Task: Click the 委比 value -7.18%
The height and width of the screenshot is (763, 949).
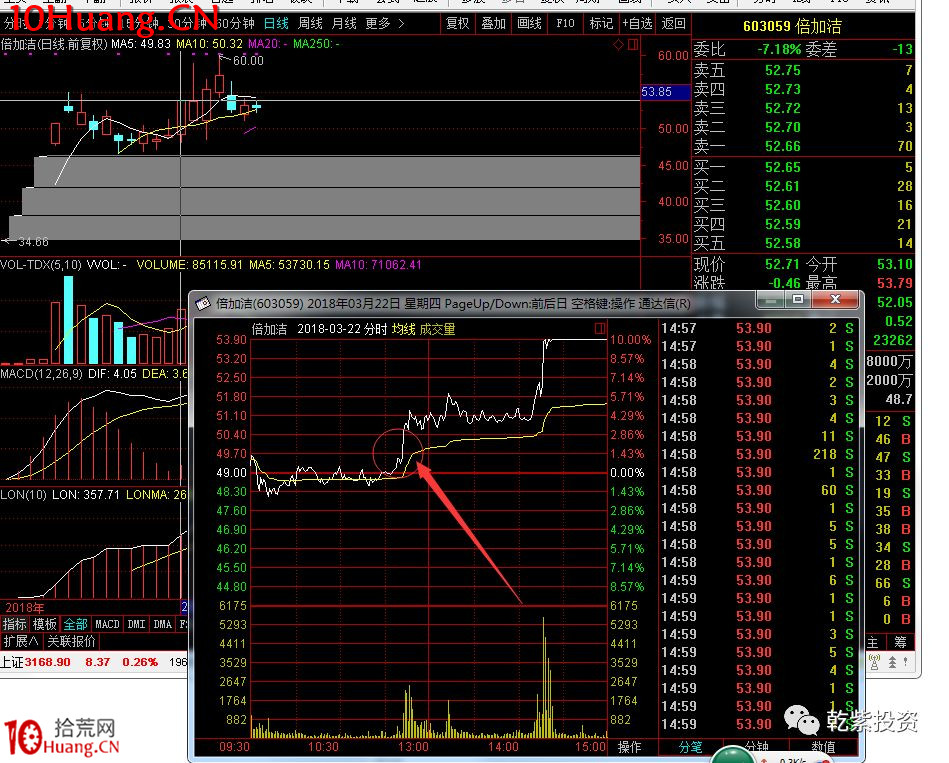Action: 780,50
